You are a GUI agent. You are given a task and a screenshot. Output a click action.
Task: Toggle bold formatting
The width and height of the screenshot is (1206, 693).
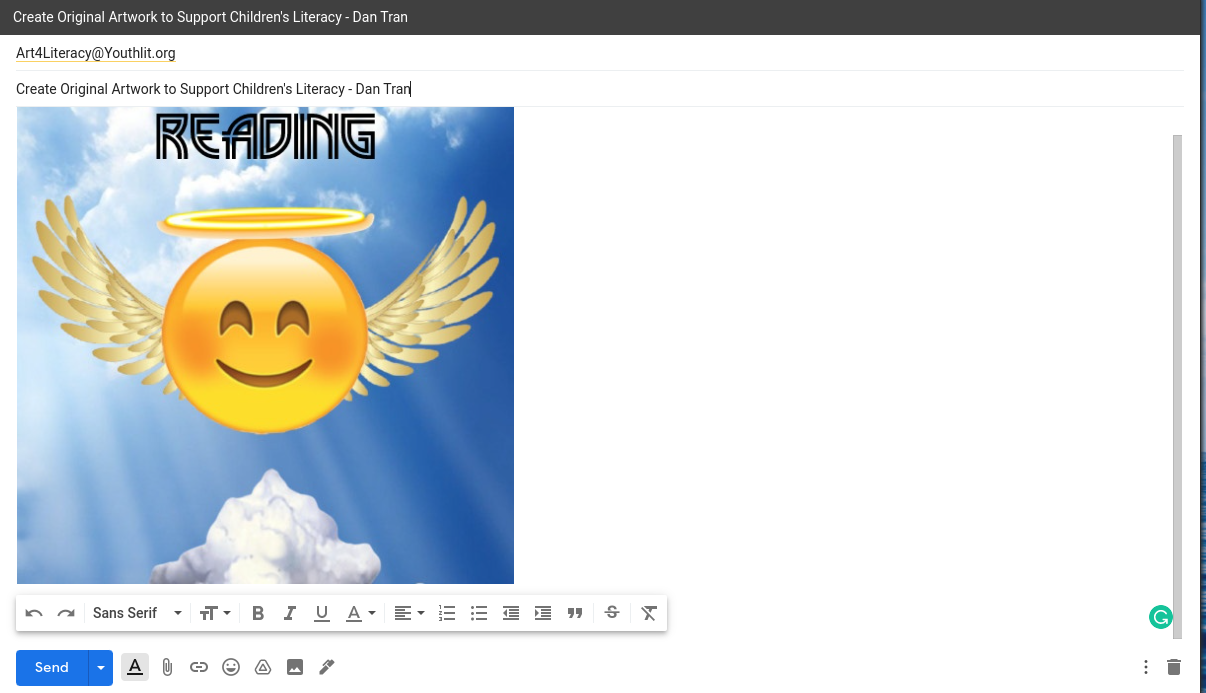point(258,613)
